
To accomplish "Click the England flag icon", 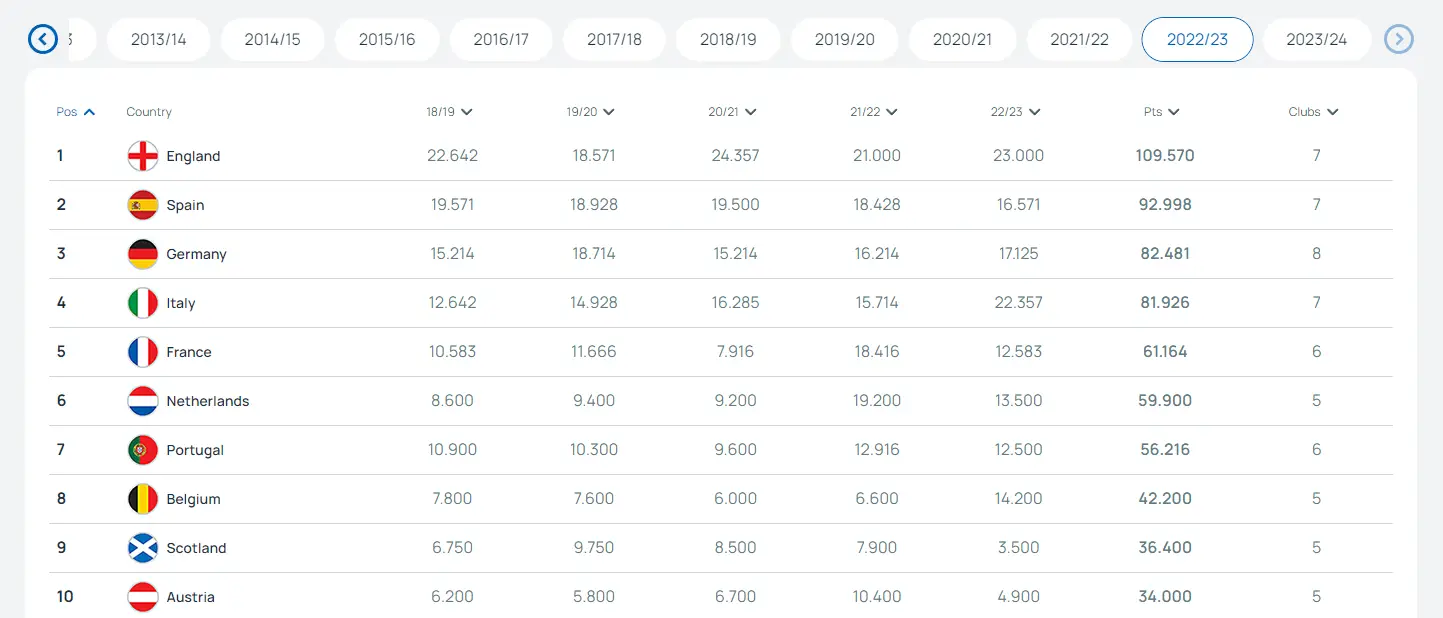I will (x=143, y=156).
